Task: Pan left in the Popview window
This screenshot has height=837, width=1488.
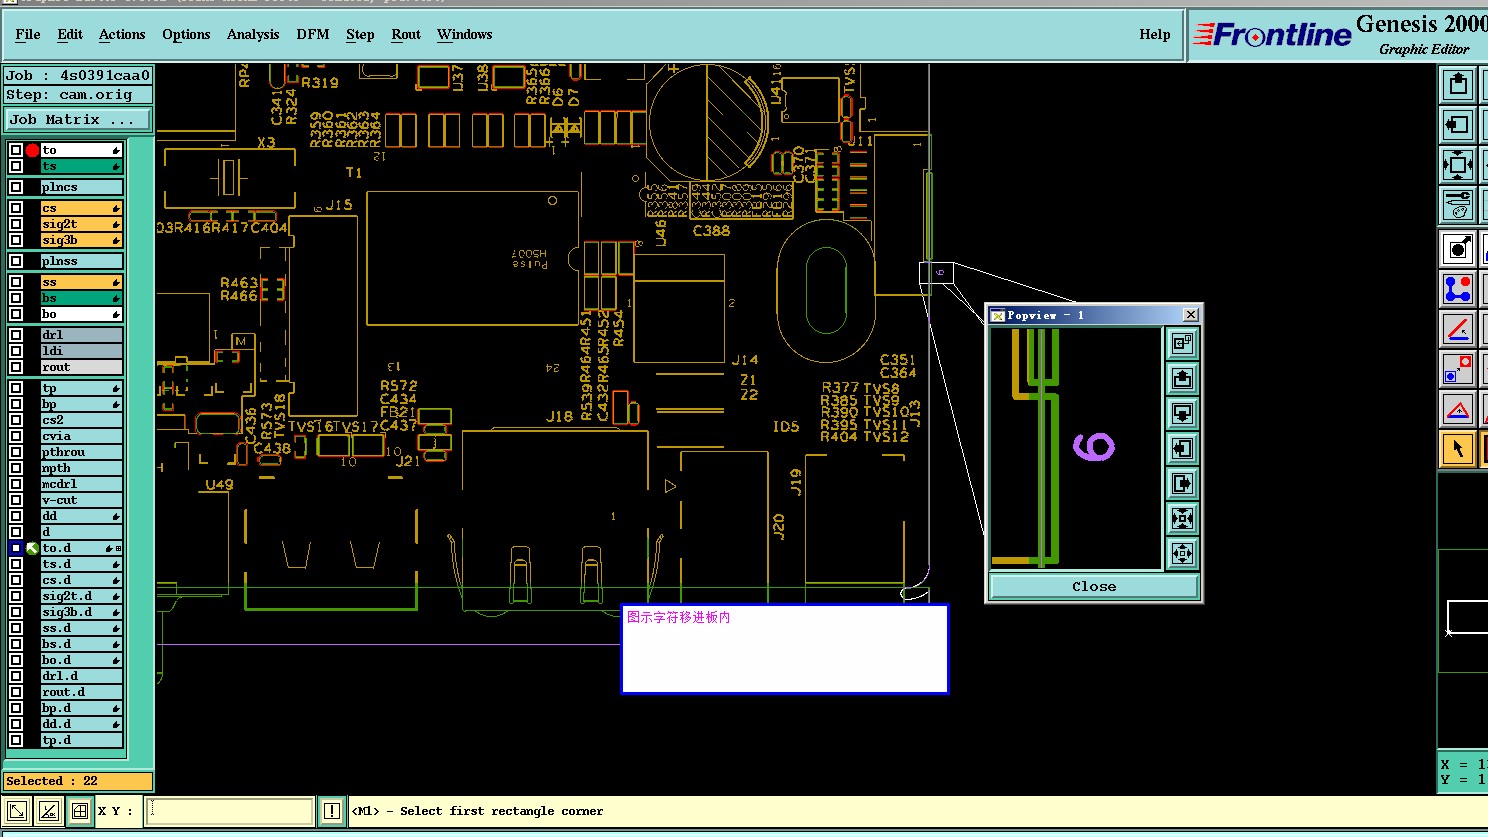Action: point(1182,449)
